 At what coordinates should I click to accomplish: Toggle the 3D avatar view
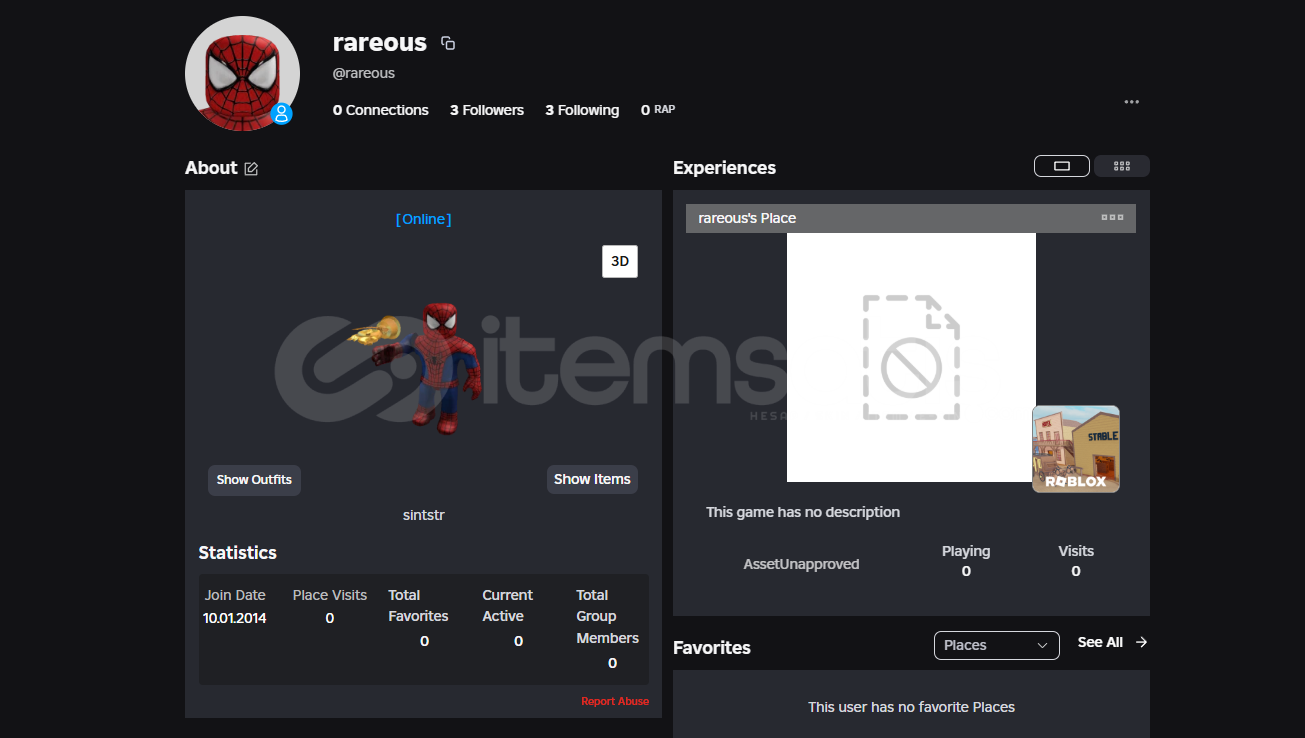(x=620, y=261)
